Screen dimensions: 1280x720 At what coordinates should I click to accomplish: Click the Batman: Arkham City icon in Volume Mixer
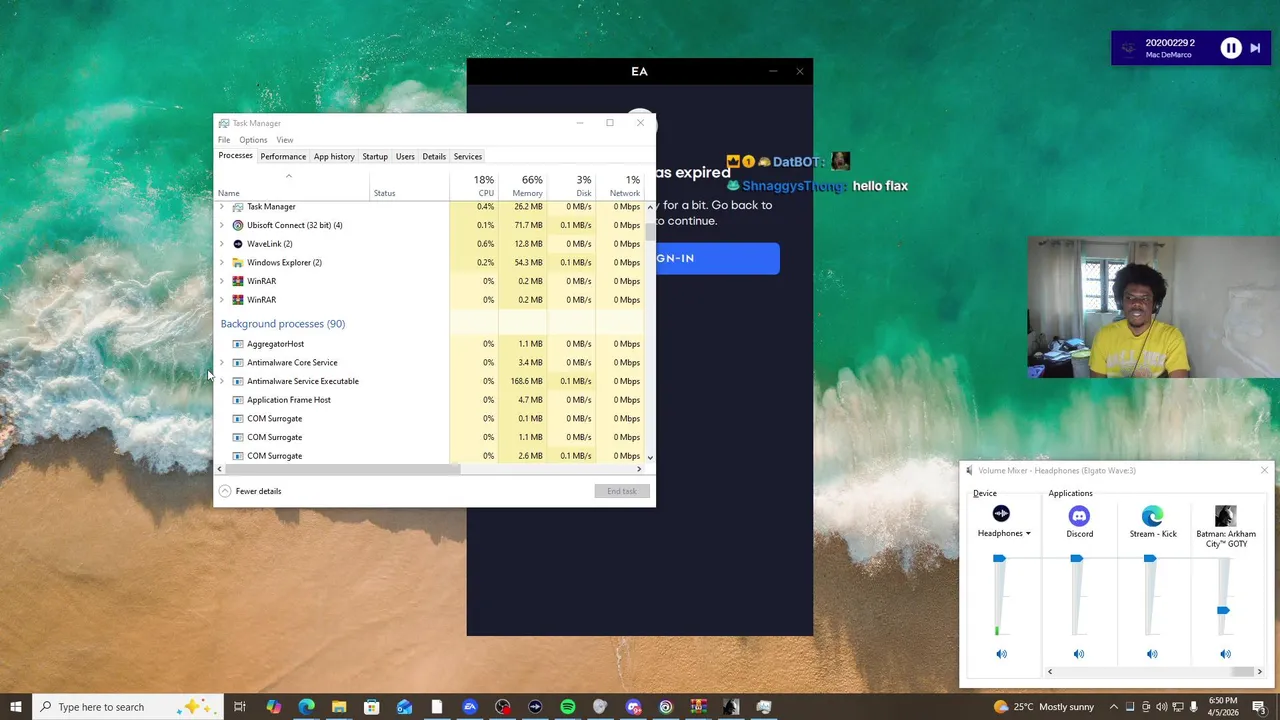[x=1225, y=516]
